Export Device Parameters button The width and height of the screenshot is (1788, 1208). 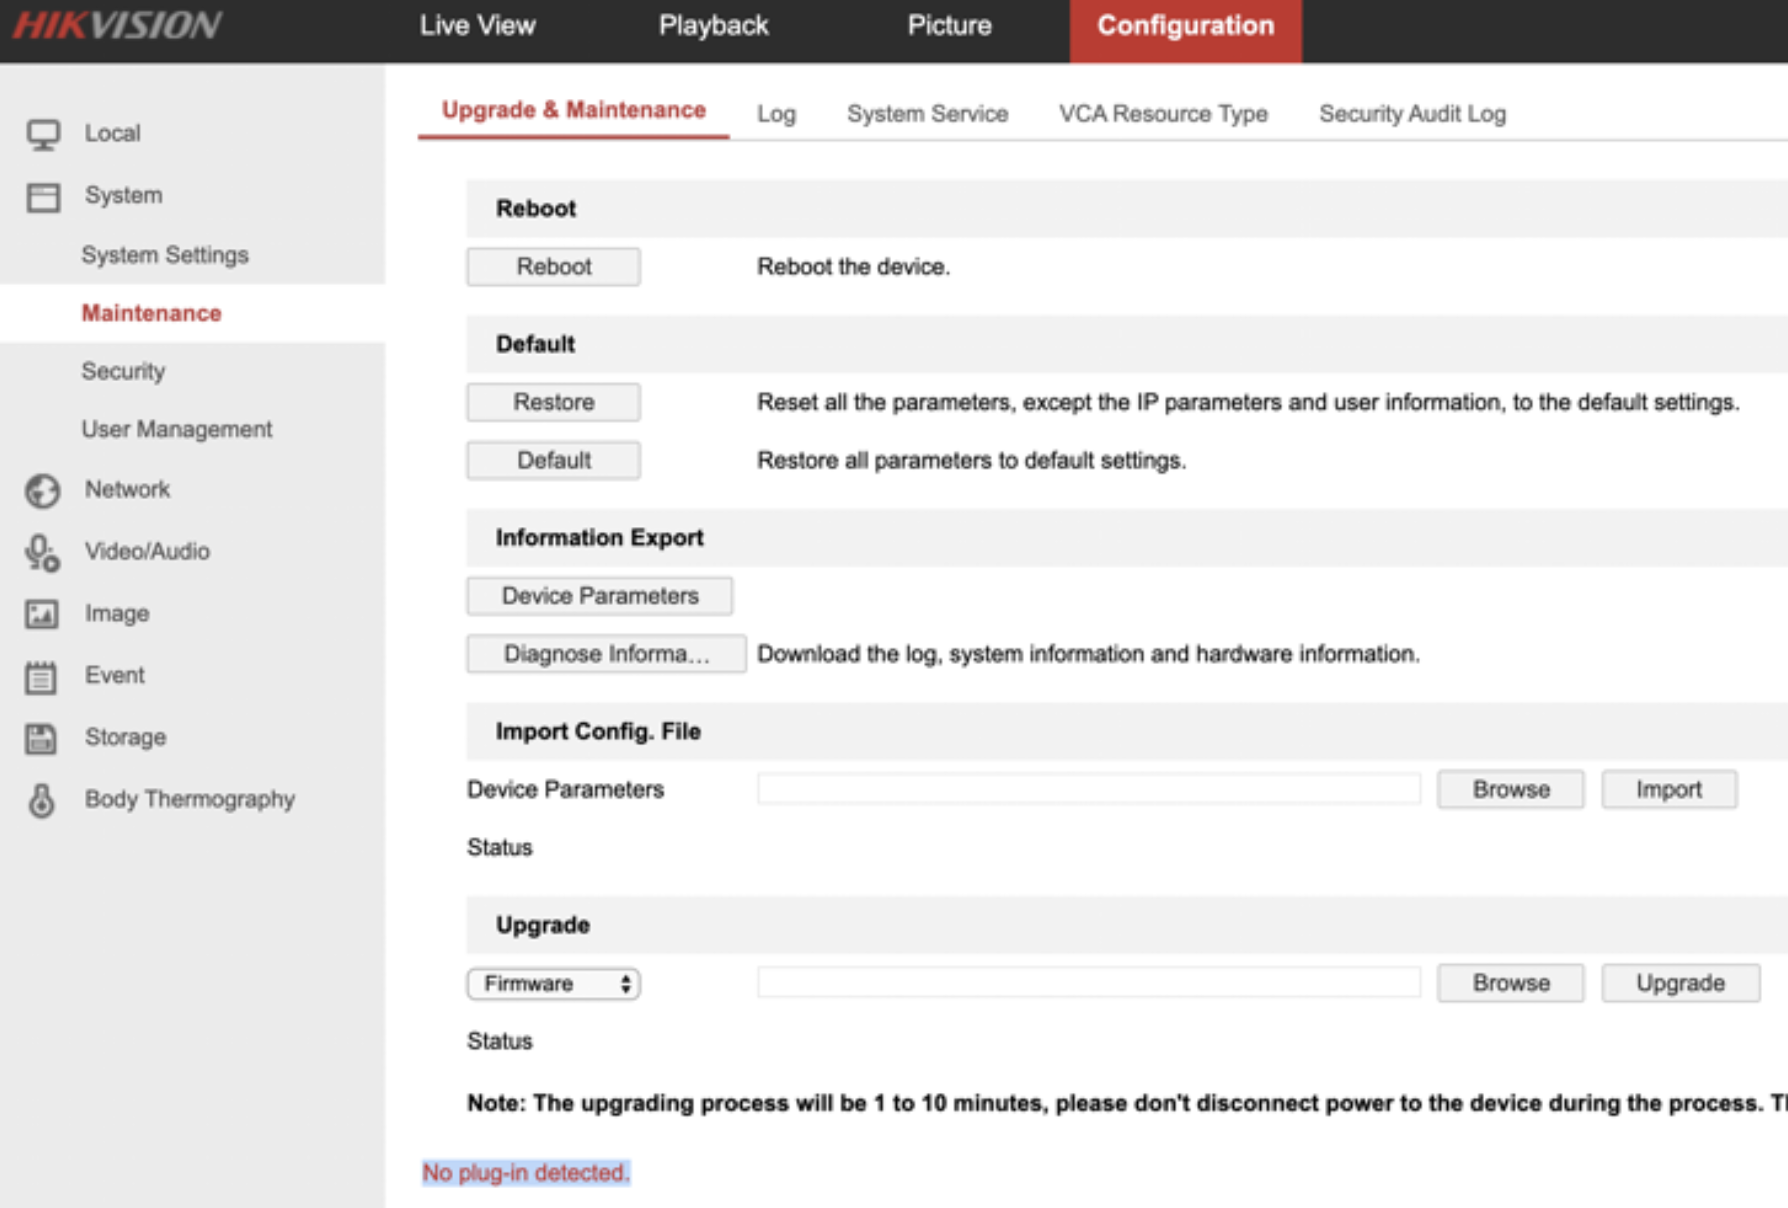599,596
